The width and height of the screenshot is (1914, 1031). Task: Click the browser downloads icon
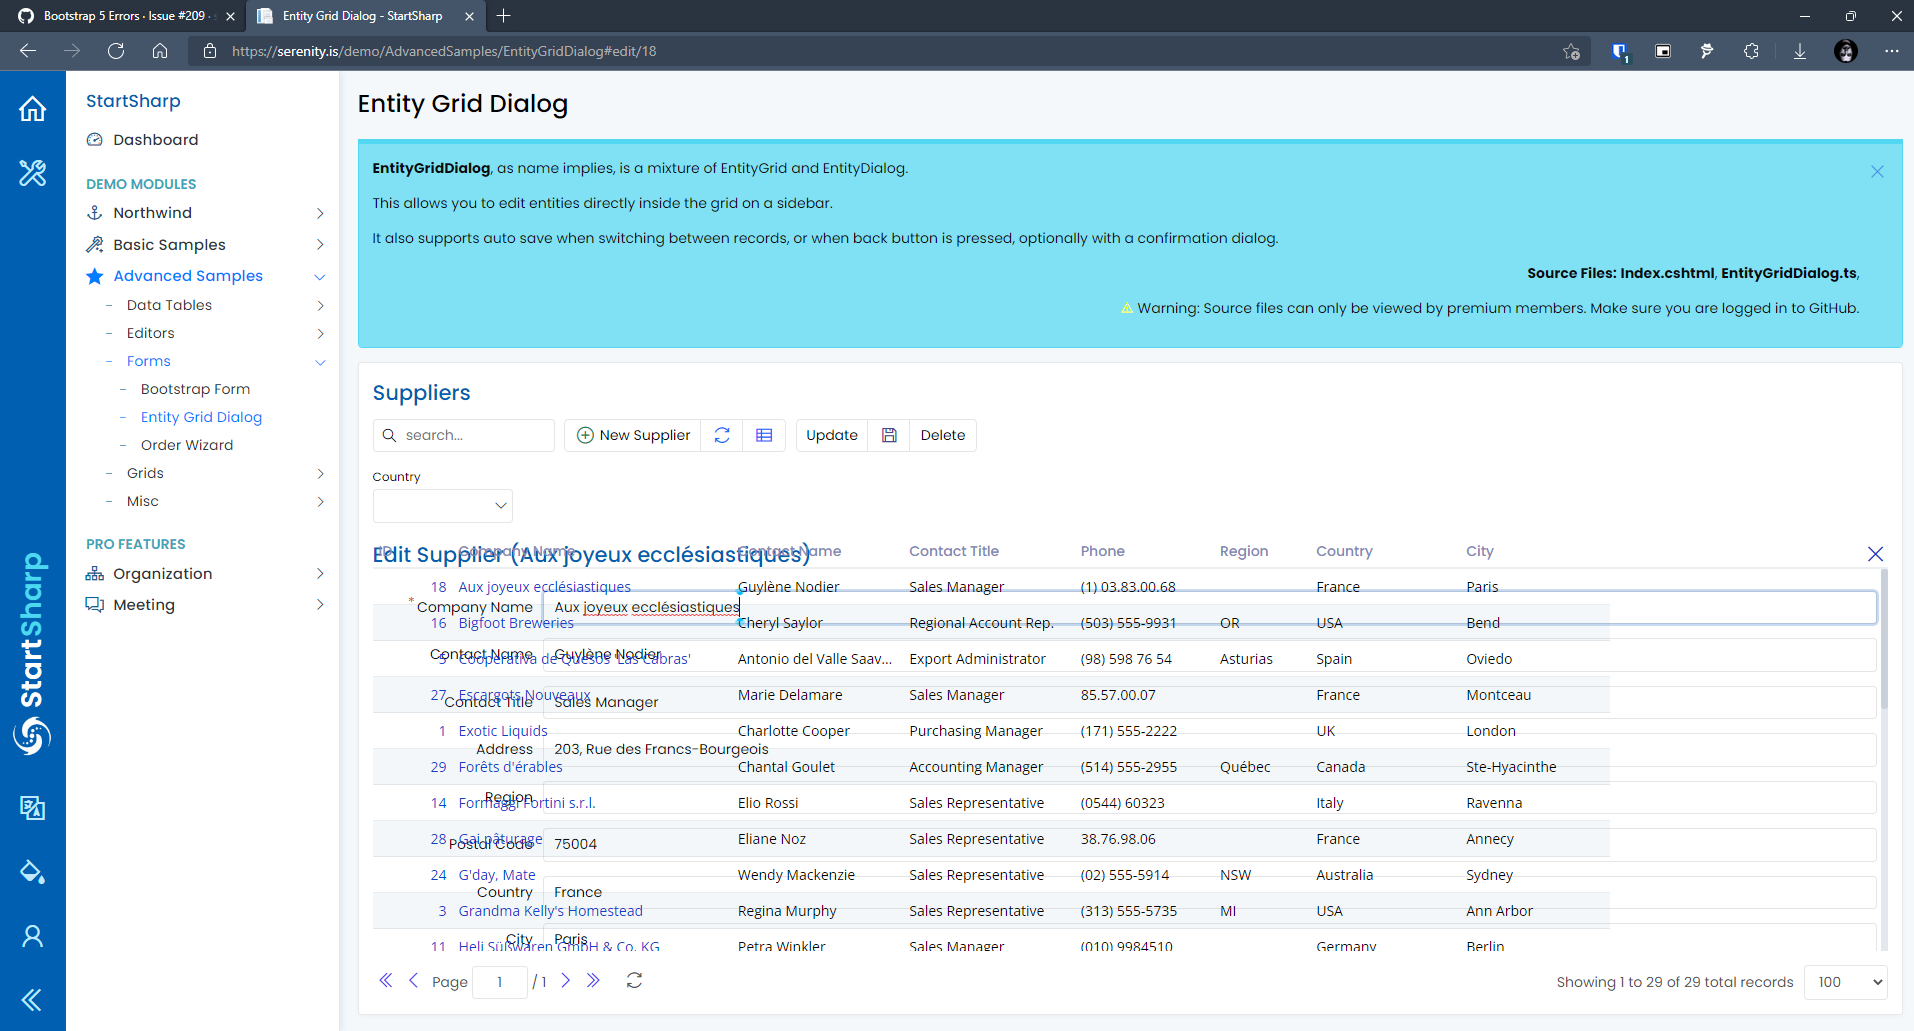coord(1800,51)
